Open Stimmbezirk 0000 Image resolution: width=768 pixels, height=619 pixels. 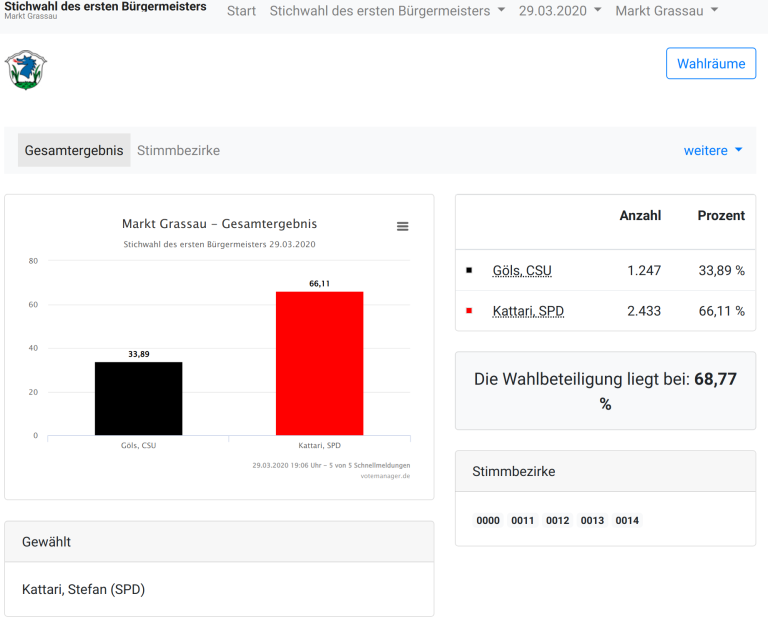tap(488, 521)
